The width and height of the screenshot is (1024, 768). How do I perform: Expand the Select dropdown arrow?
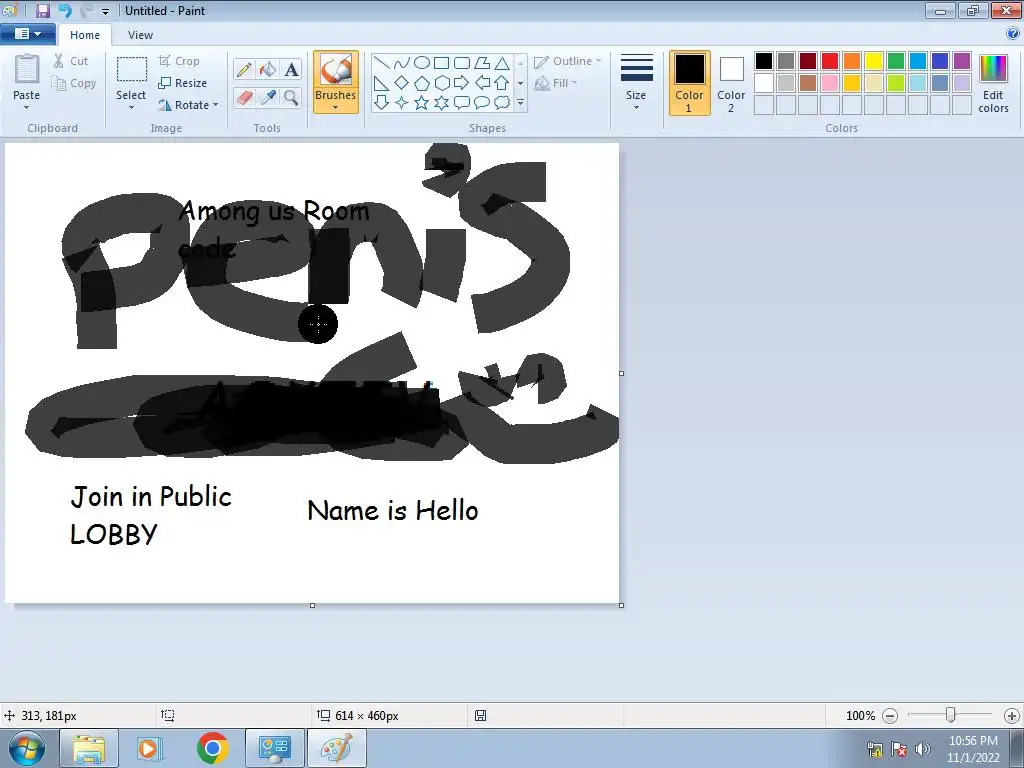pos(131,108)
